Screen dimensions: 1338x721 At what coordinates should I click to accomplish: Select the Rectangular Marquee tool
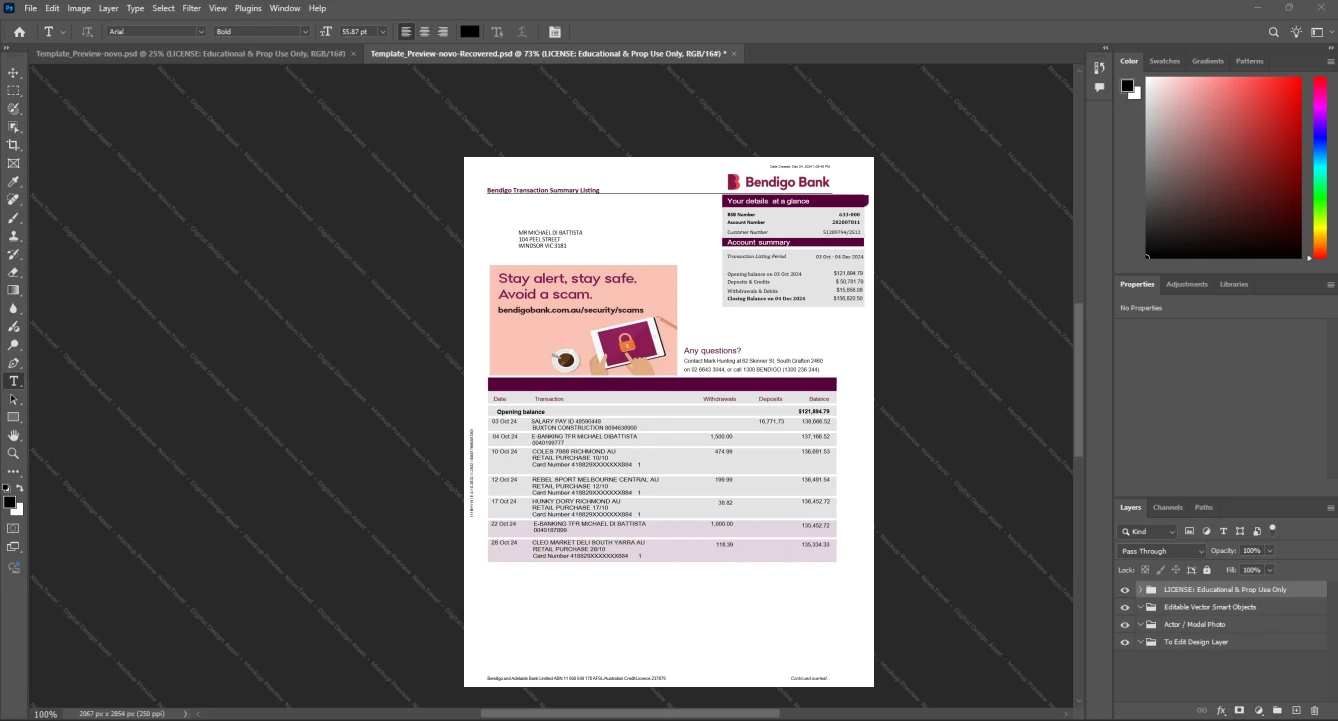pos(14,91)
